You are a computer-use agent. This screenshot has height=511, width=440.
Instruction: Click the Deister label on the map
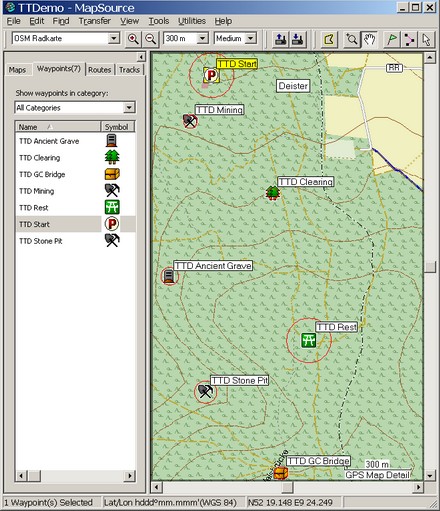coord(293,86)
